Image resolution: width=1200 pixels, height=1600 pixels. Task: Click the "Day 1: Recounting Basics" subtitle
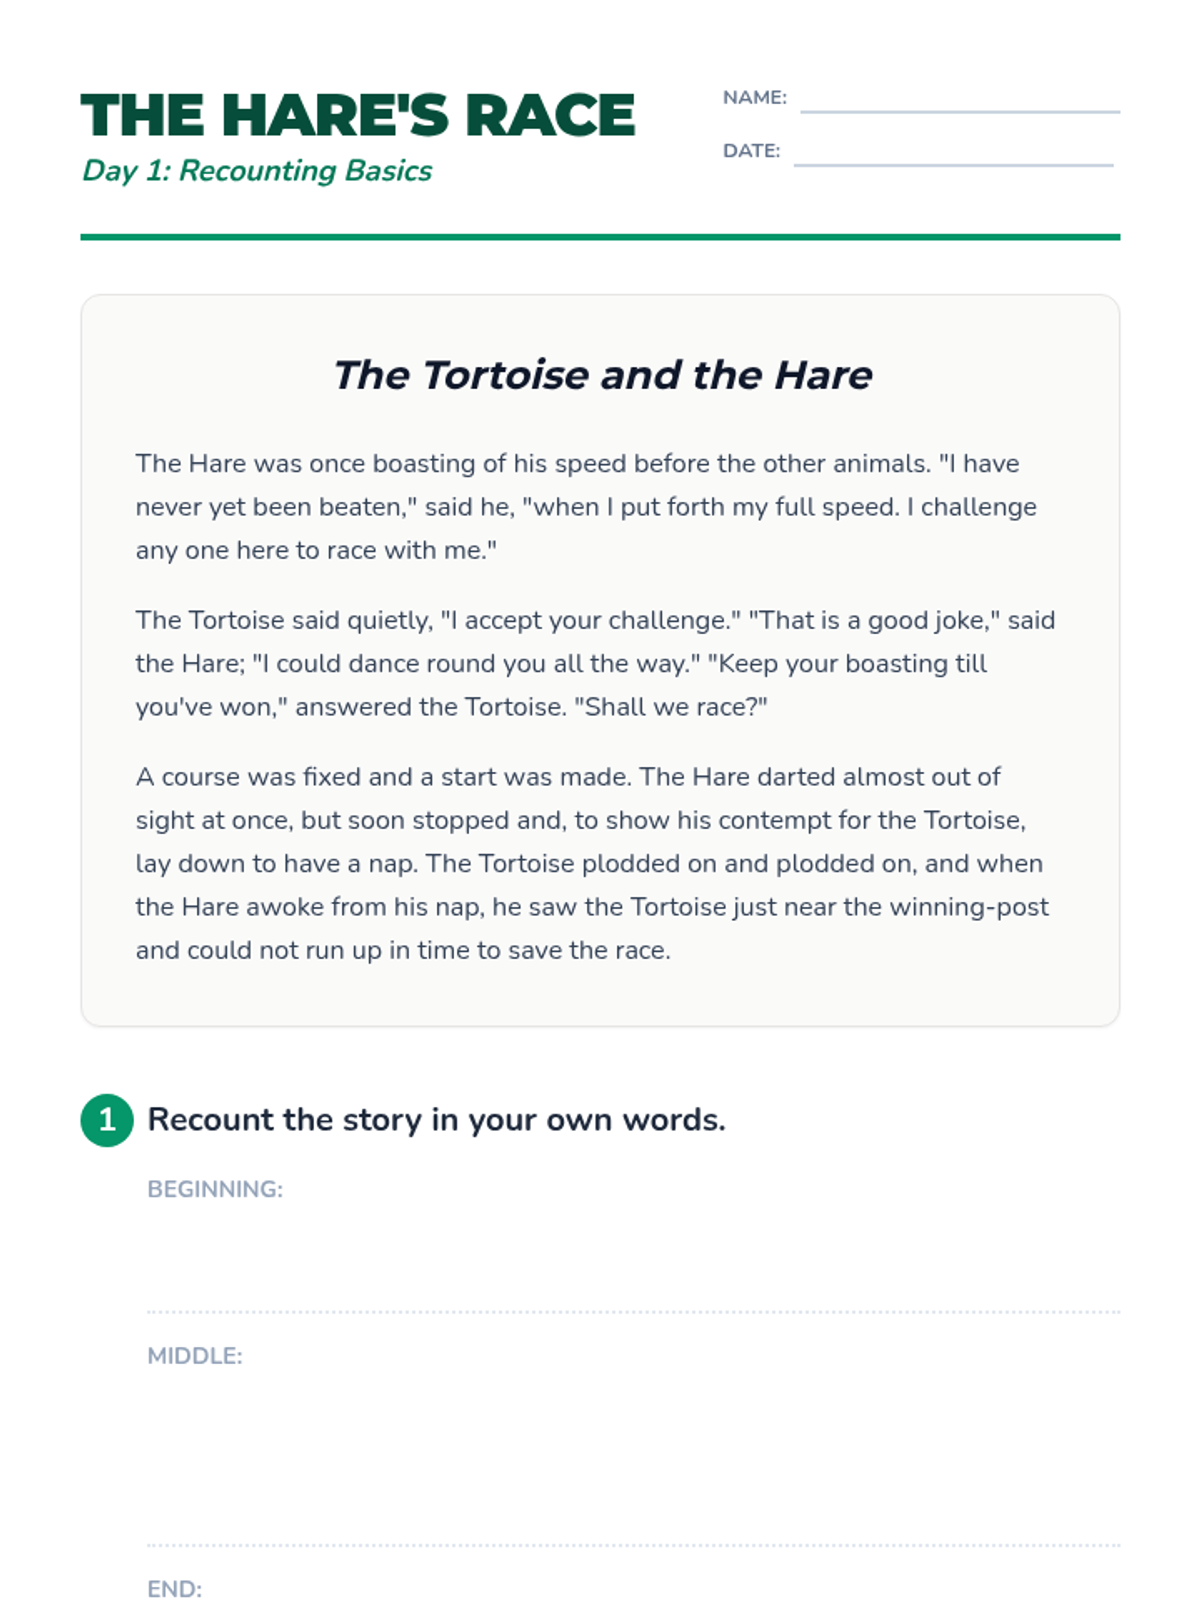pos(257,171)
